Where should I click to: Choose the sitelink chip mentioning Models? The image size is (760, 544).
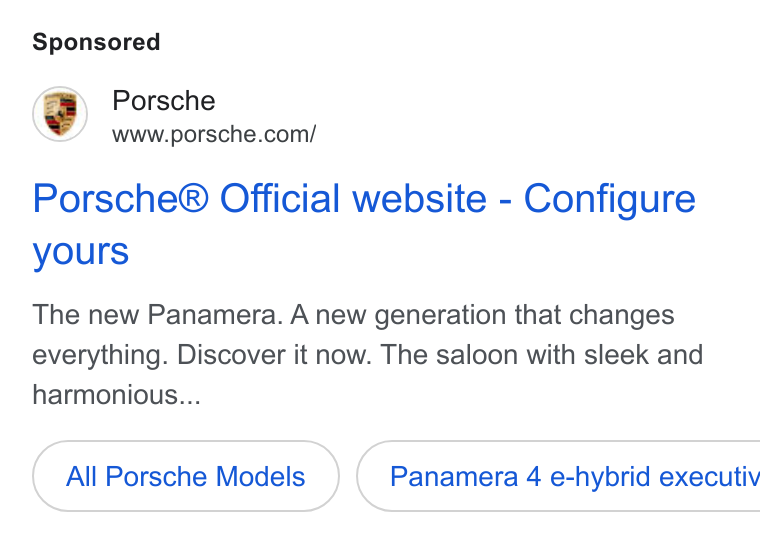pos(186,476)
